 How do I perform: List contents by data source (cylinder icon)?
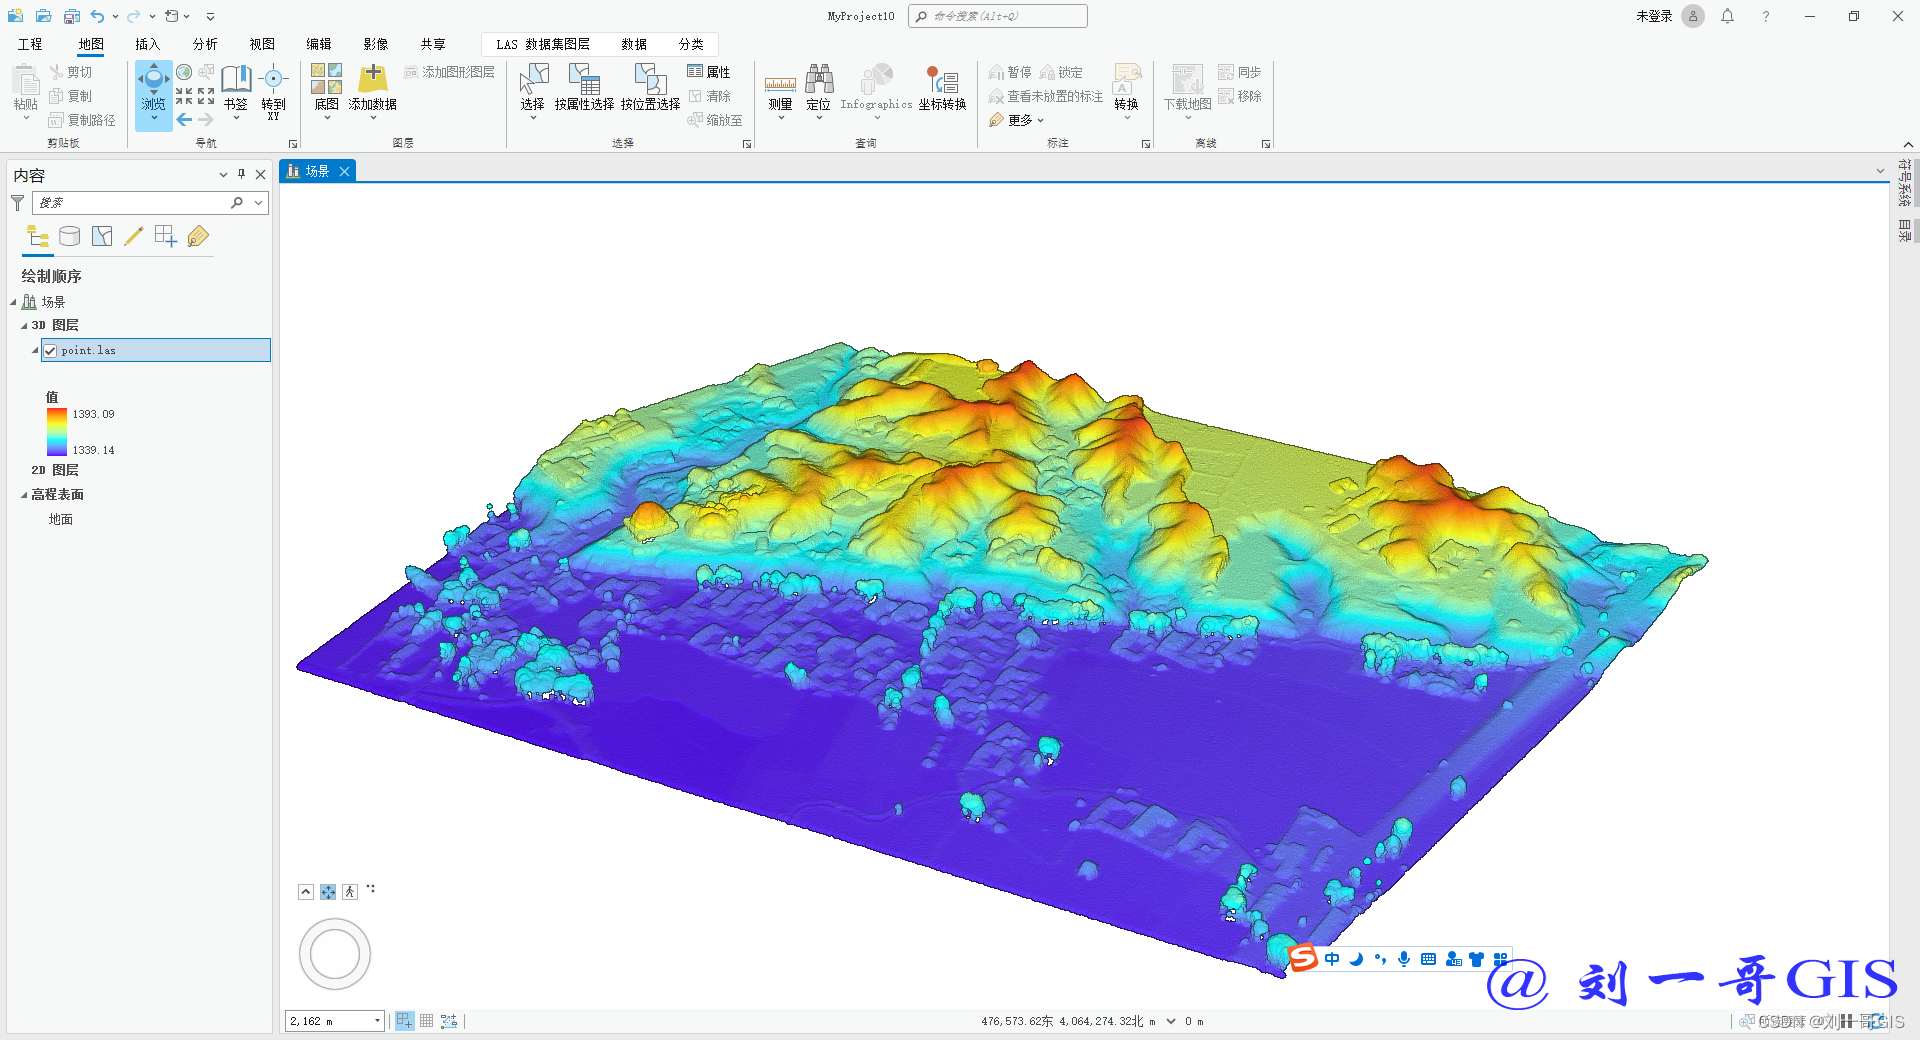point(69,237)
